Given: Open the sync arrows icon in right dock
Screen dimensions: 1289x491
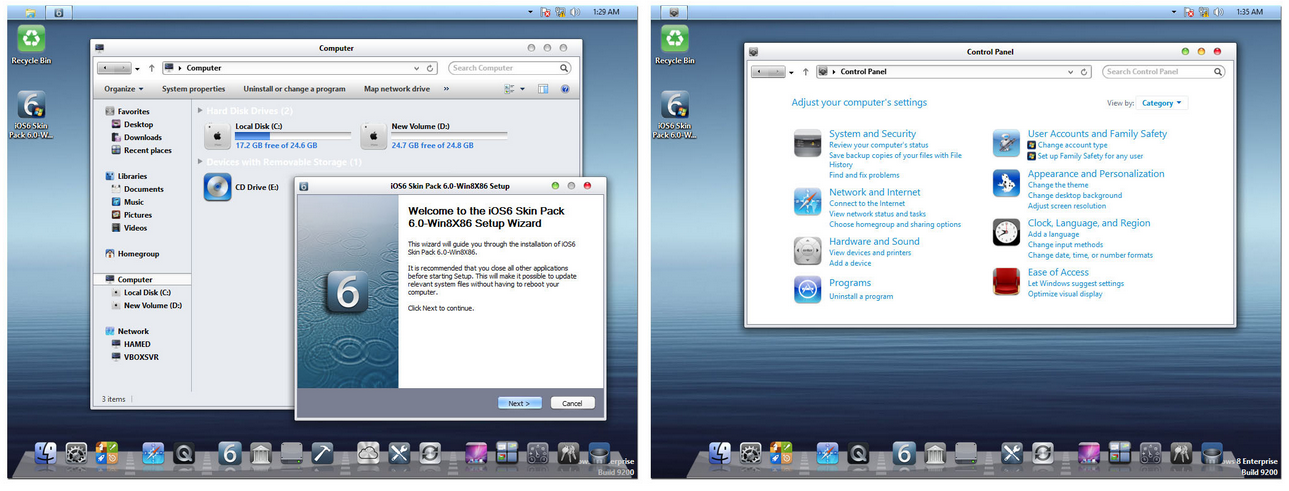Looking at the screenshot, I should [1042, 454].
